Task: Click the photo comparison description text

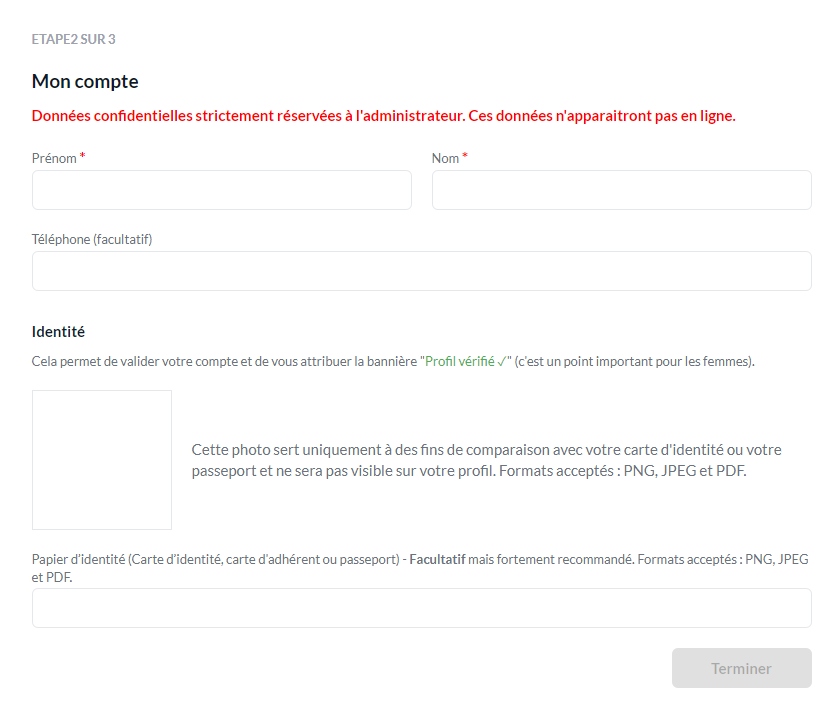Action: click(x=486, y=460)
